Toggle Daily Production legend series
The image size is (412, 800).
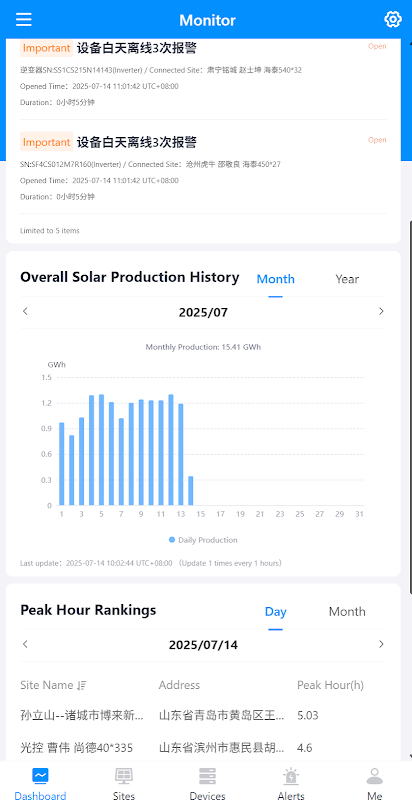point(203,540)
